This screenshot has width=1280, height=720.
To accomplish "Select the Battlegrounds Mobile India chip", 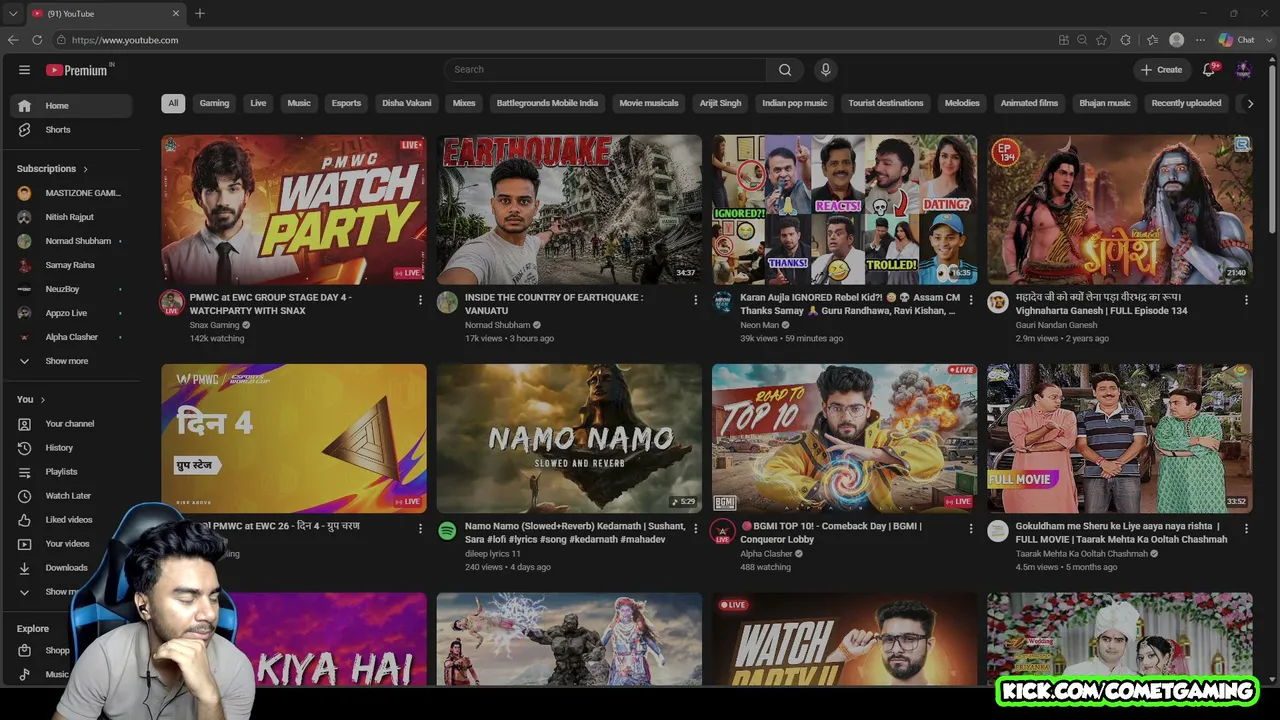I will (547, 103).
